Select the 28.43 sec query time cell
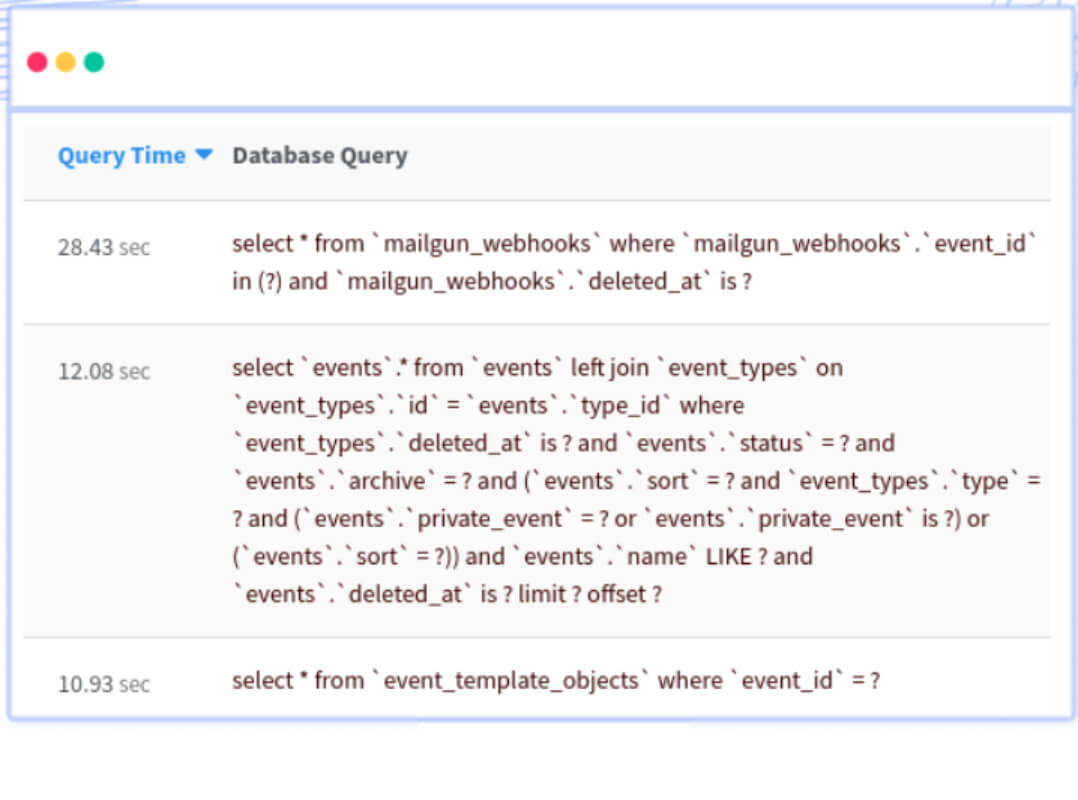The image size is (1078, 800). [104, 247]
